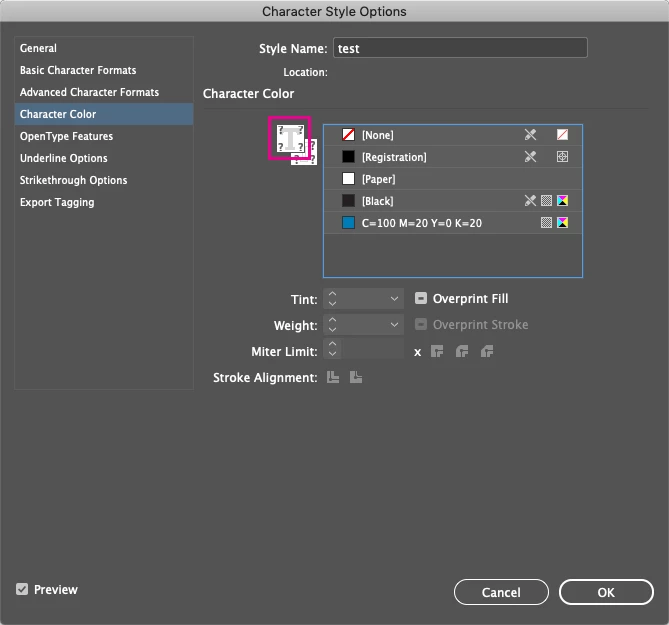Uncheck the Preview checkbox
669x625 pixels.
click(22, 589)
